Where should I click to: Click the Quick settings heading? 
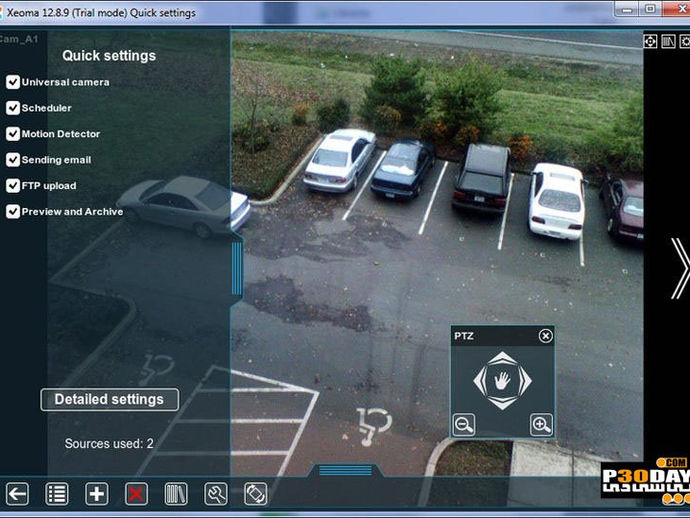pos(109,56)
